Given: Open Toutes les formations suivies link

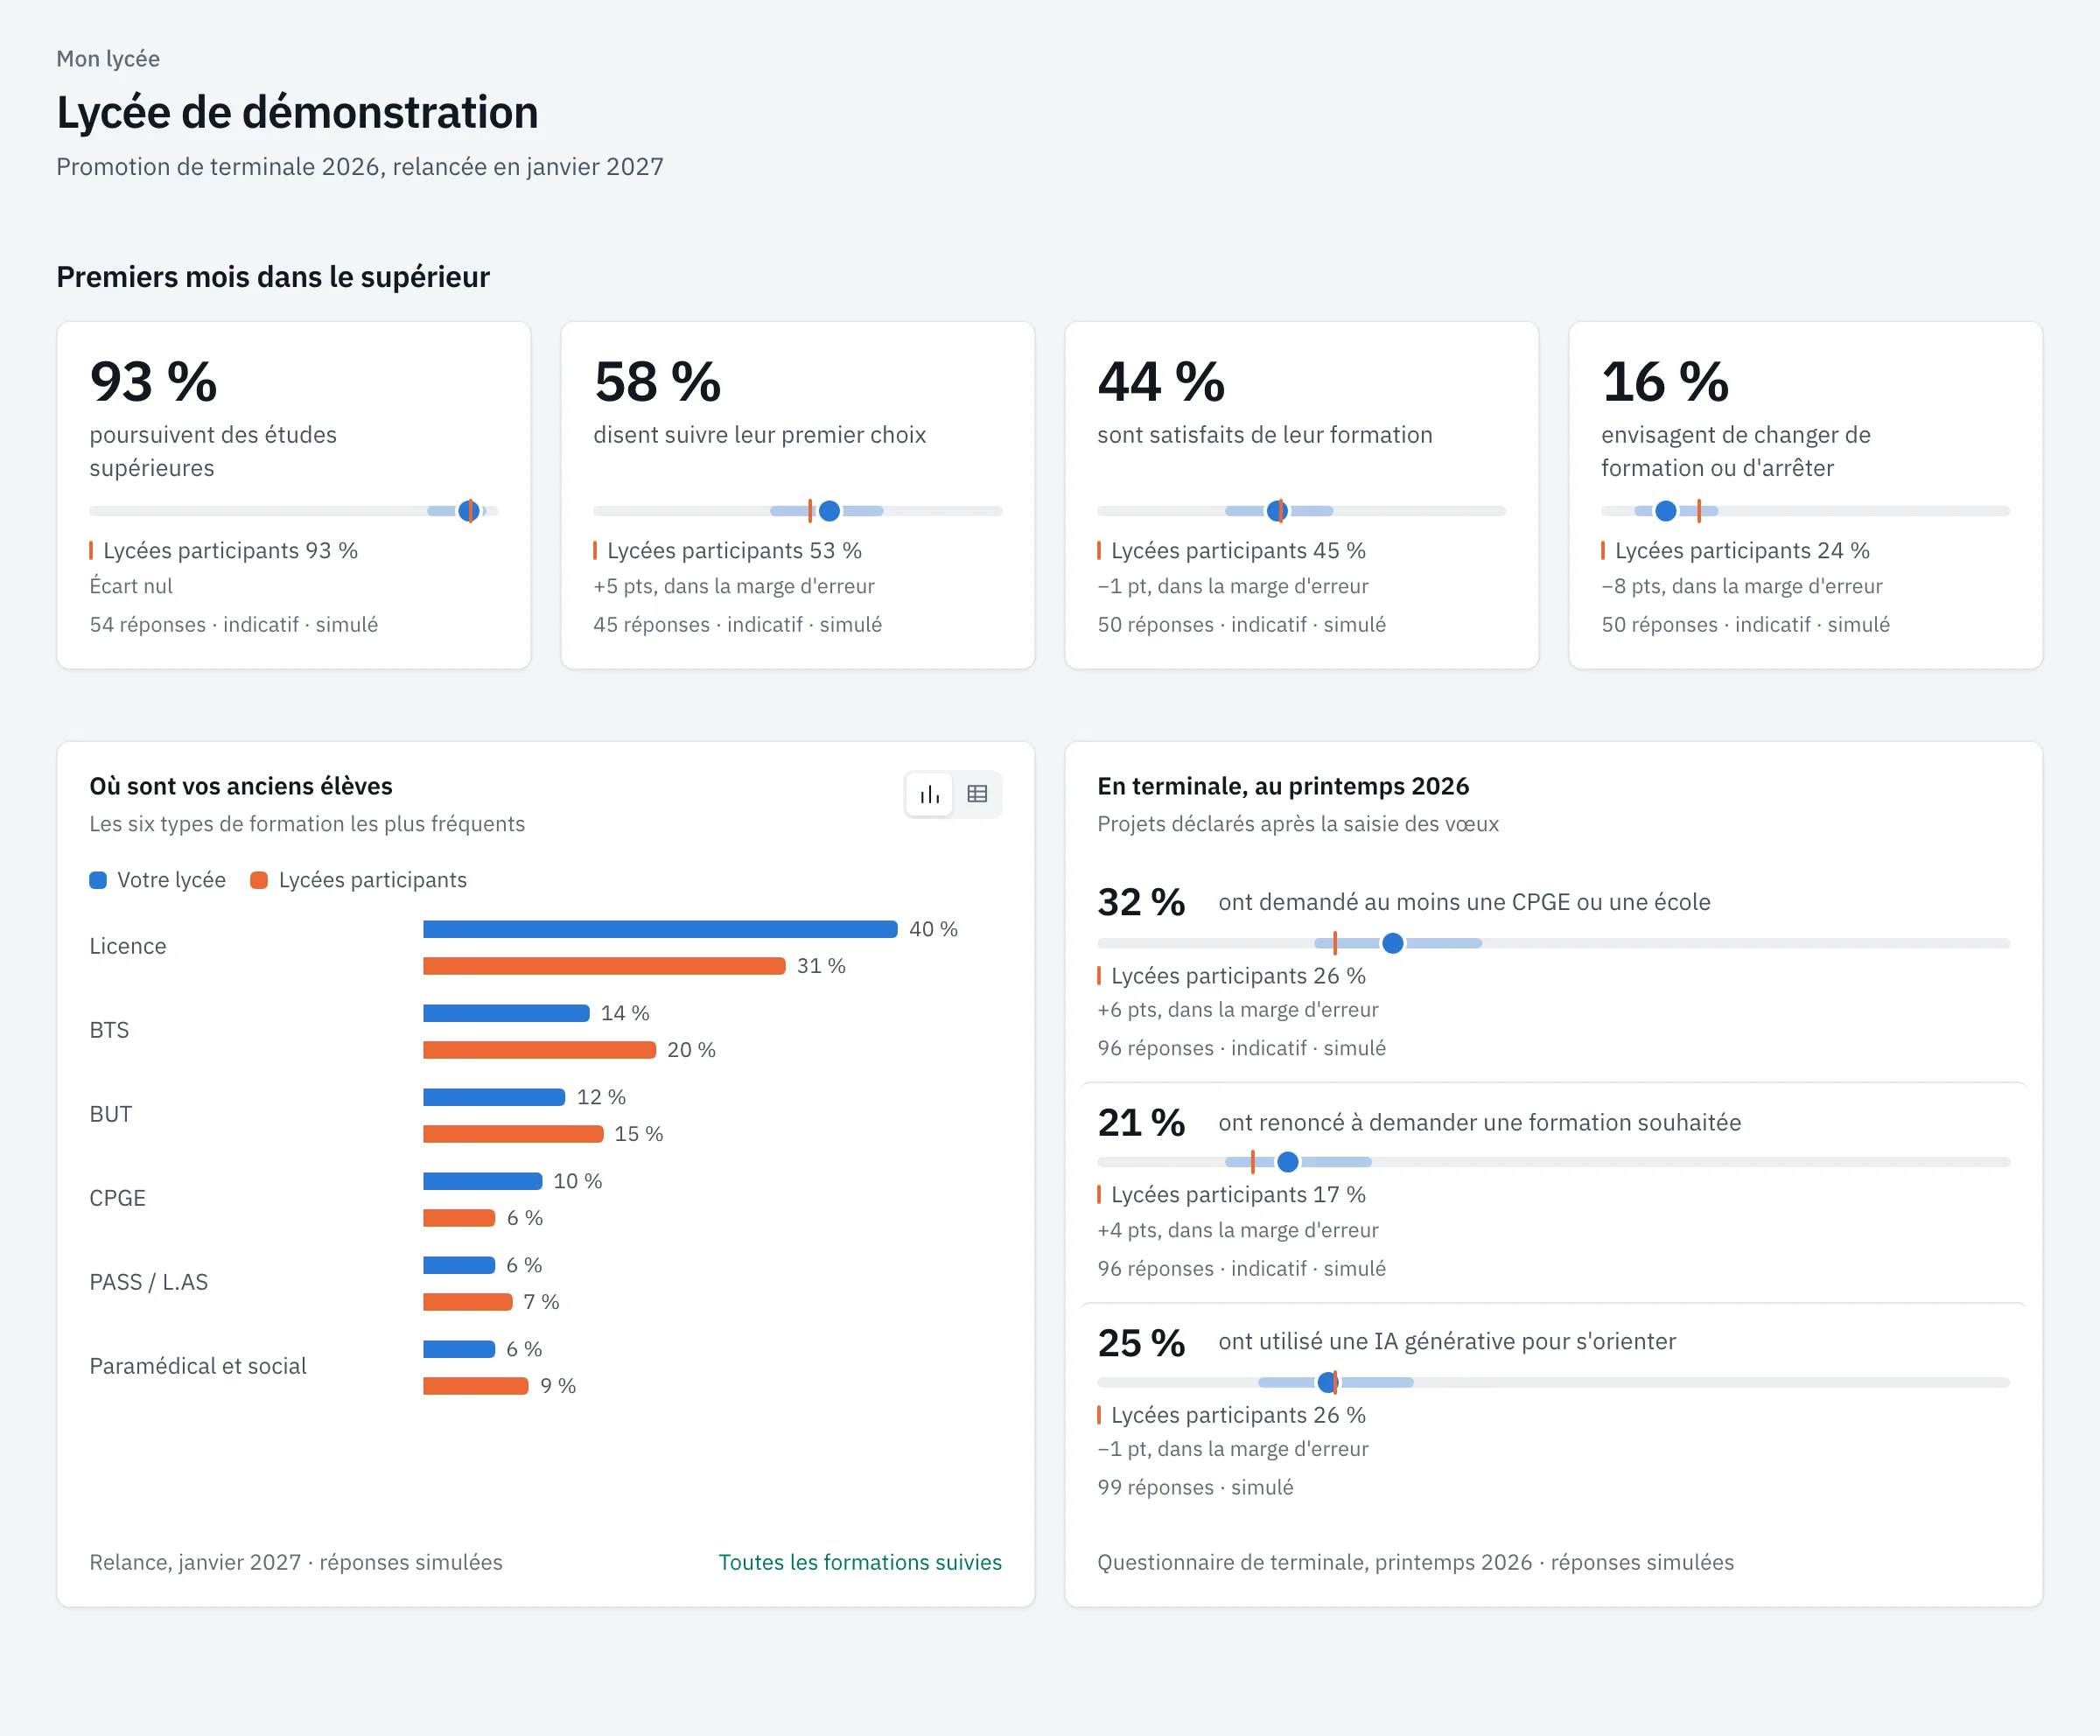Looking at the screenshot, I should pyautogui.click(x=860, y=1562).
